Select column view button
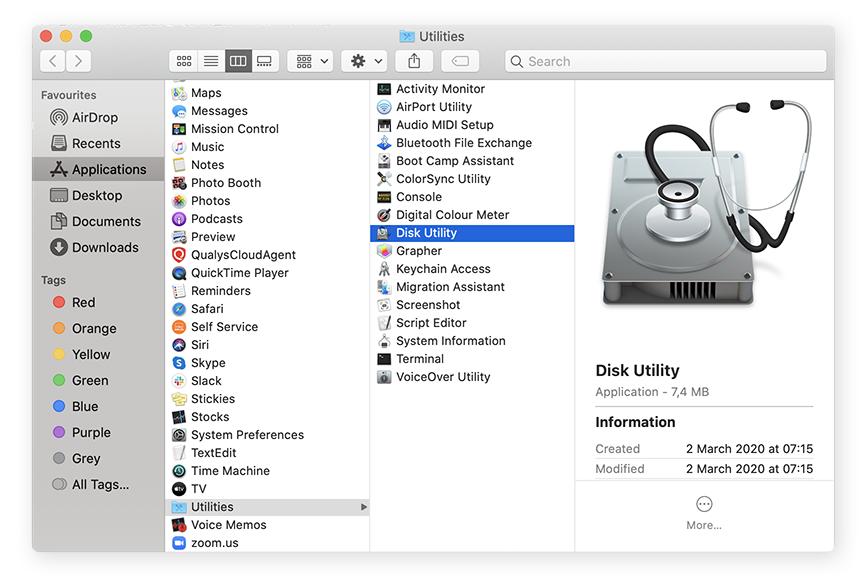Image resolution: width=864 pixels, height=582 pixels. tap(238, 61)
